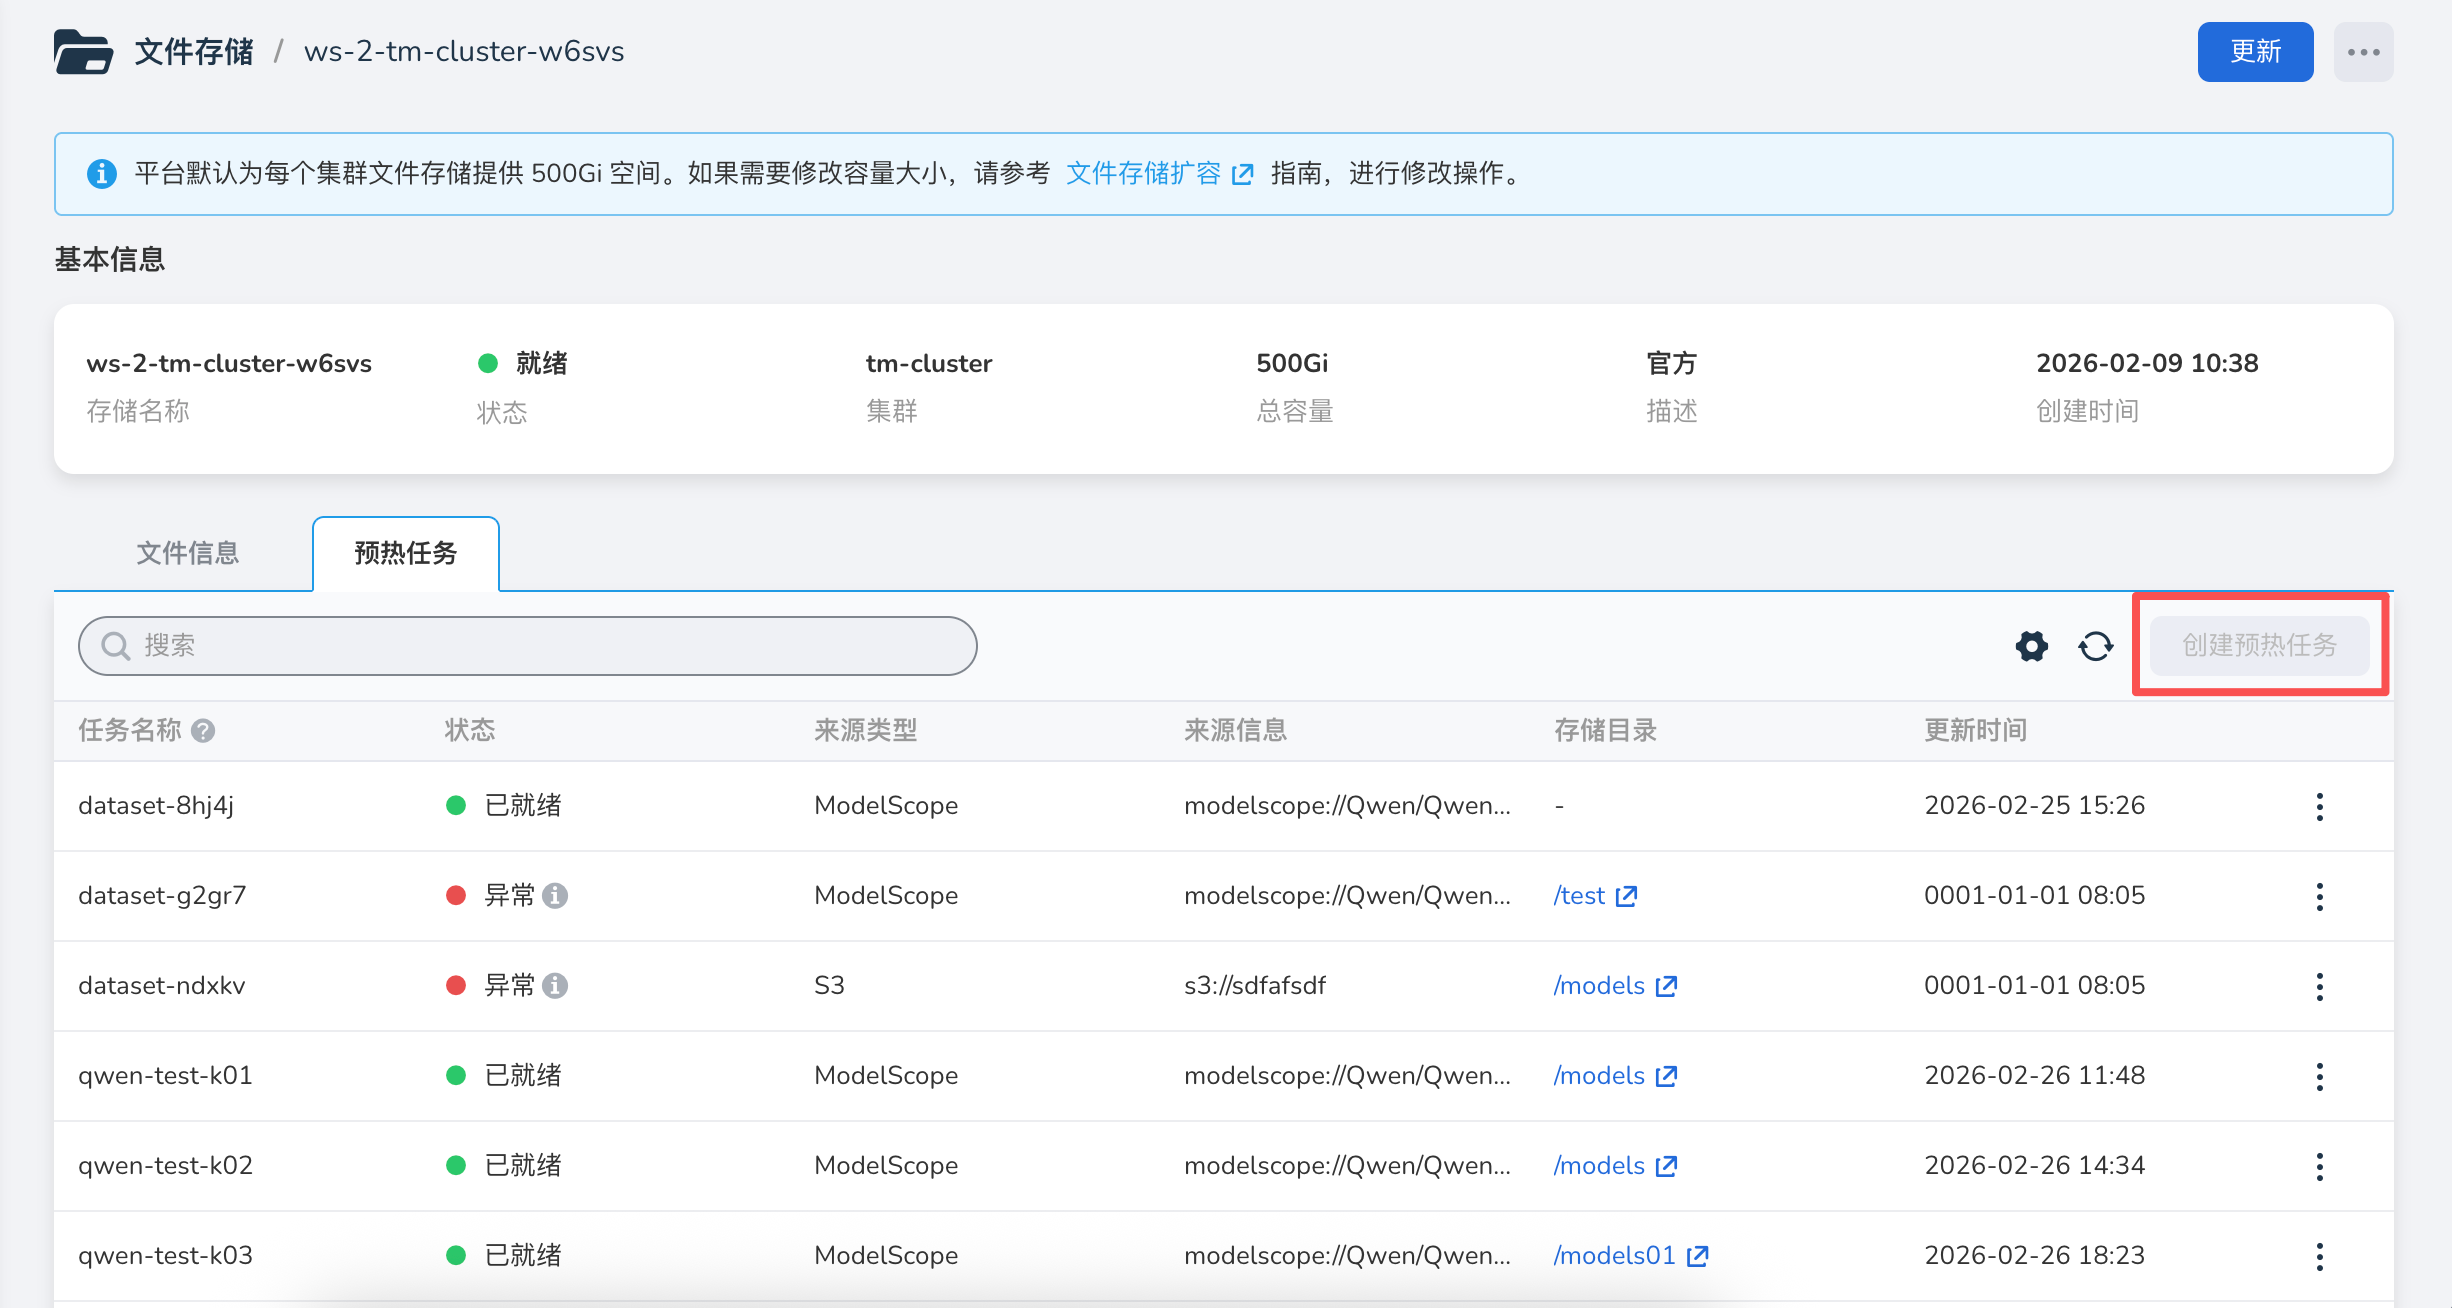Click the 文件存储 breadcrumb link

click(x=194, y=52)
